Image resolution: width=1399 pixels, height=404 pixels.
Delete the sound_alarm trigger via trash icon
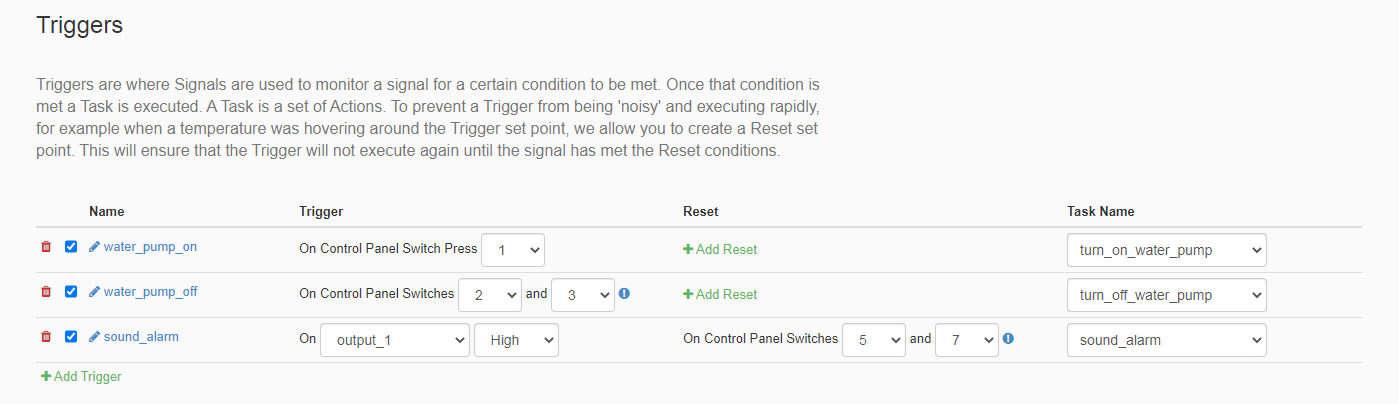[x=46, y=337]
